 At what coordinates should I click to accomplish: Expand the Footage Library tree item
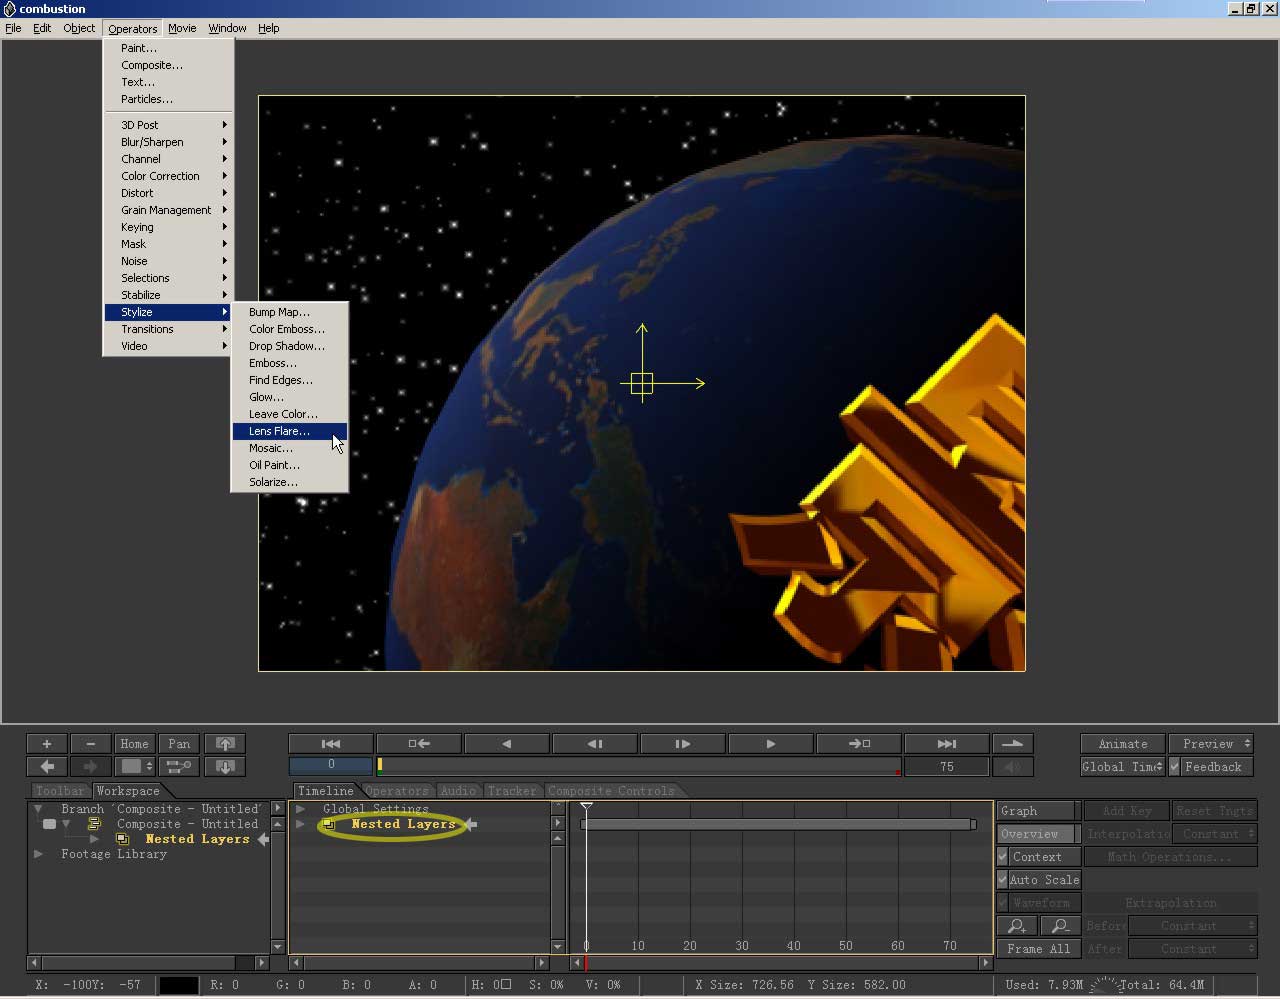point(38,854)
